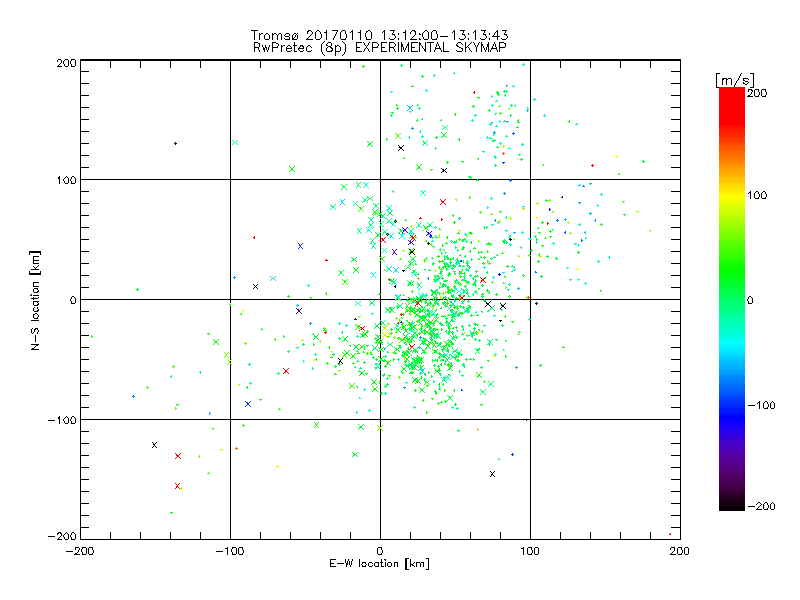Viewport: 800px width, 600px height.
Task: Click the colorbar tick label '100'
Action: 757,195
